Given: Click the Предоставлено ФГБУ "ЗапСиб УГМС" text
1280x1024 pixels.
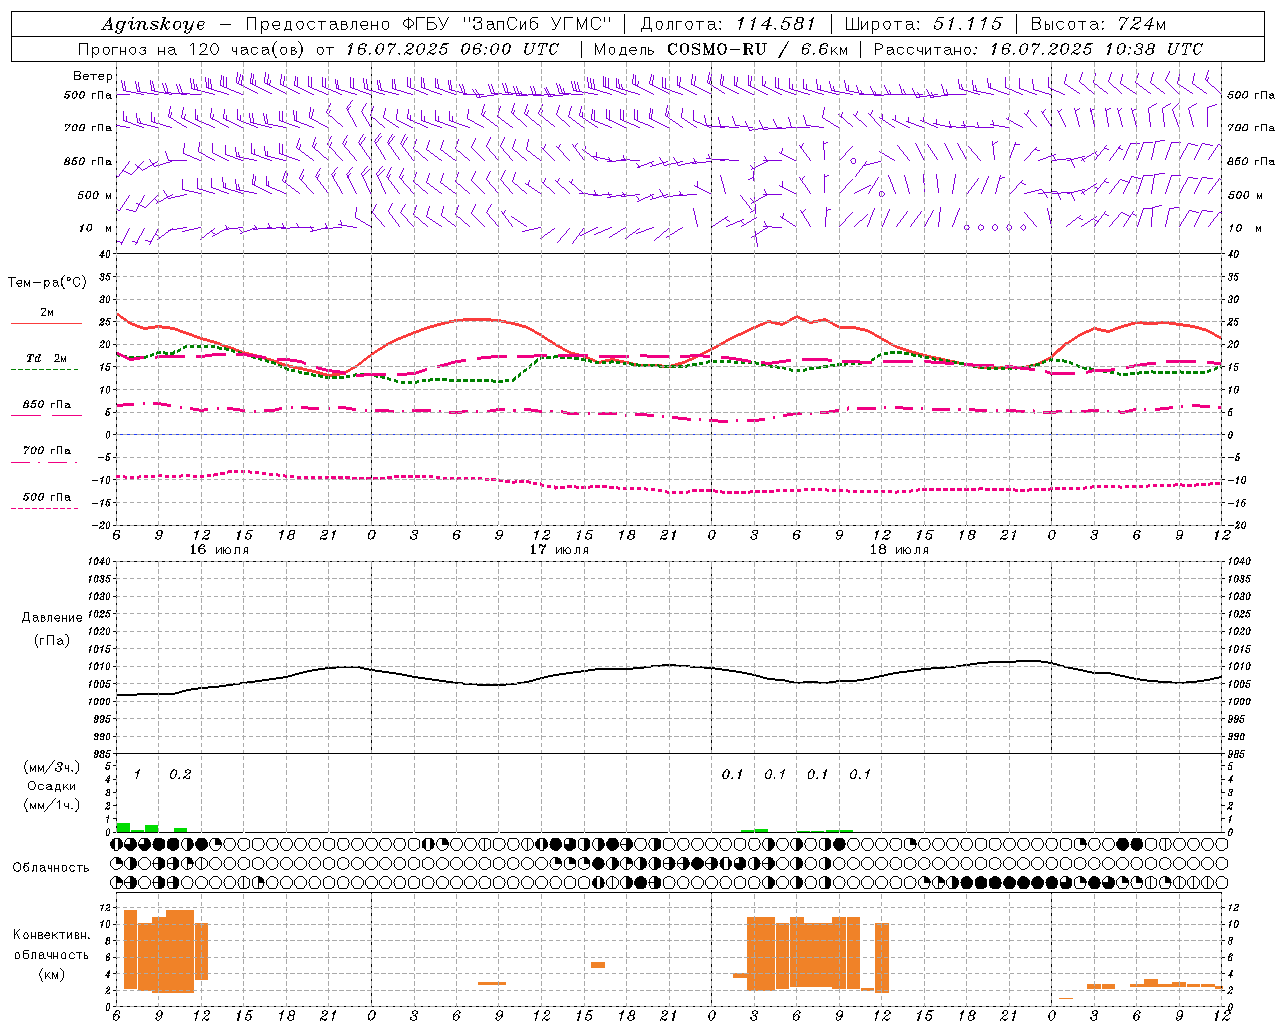Looking at the screenshot, I should click(x=428, y=24).
